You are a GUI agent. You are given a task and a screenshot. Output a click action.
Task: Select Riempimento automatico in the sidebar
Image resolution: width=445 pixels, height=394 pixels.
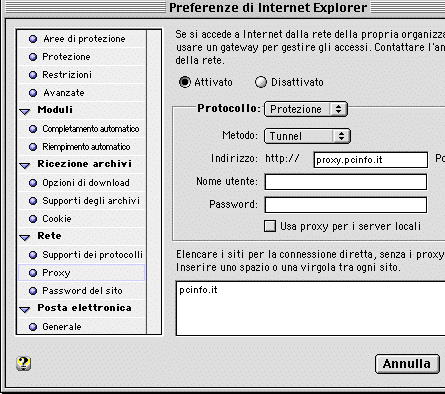tap(82, 147)
